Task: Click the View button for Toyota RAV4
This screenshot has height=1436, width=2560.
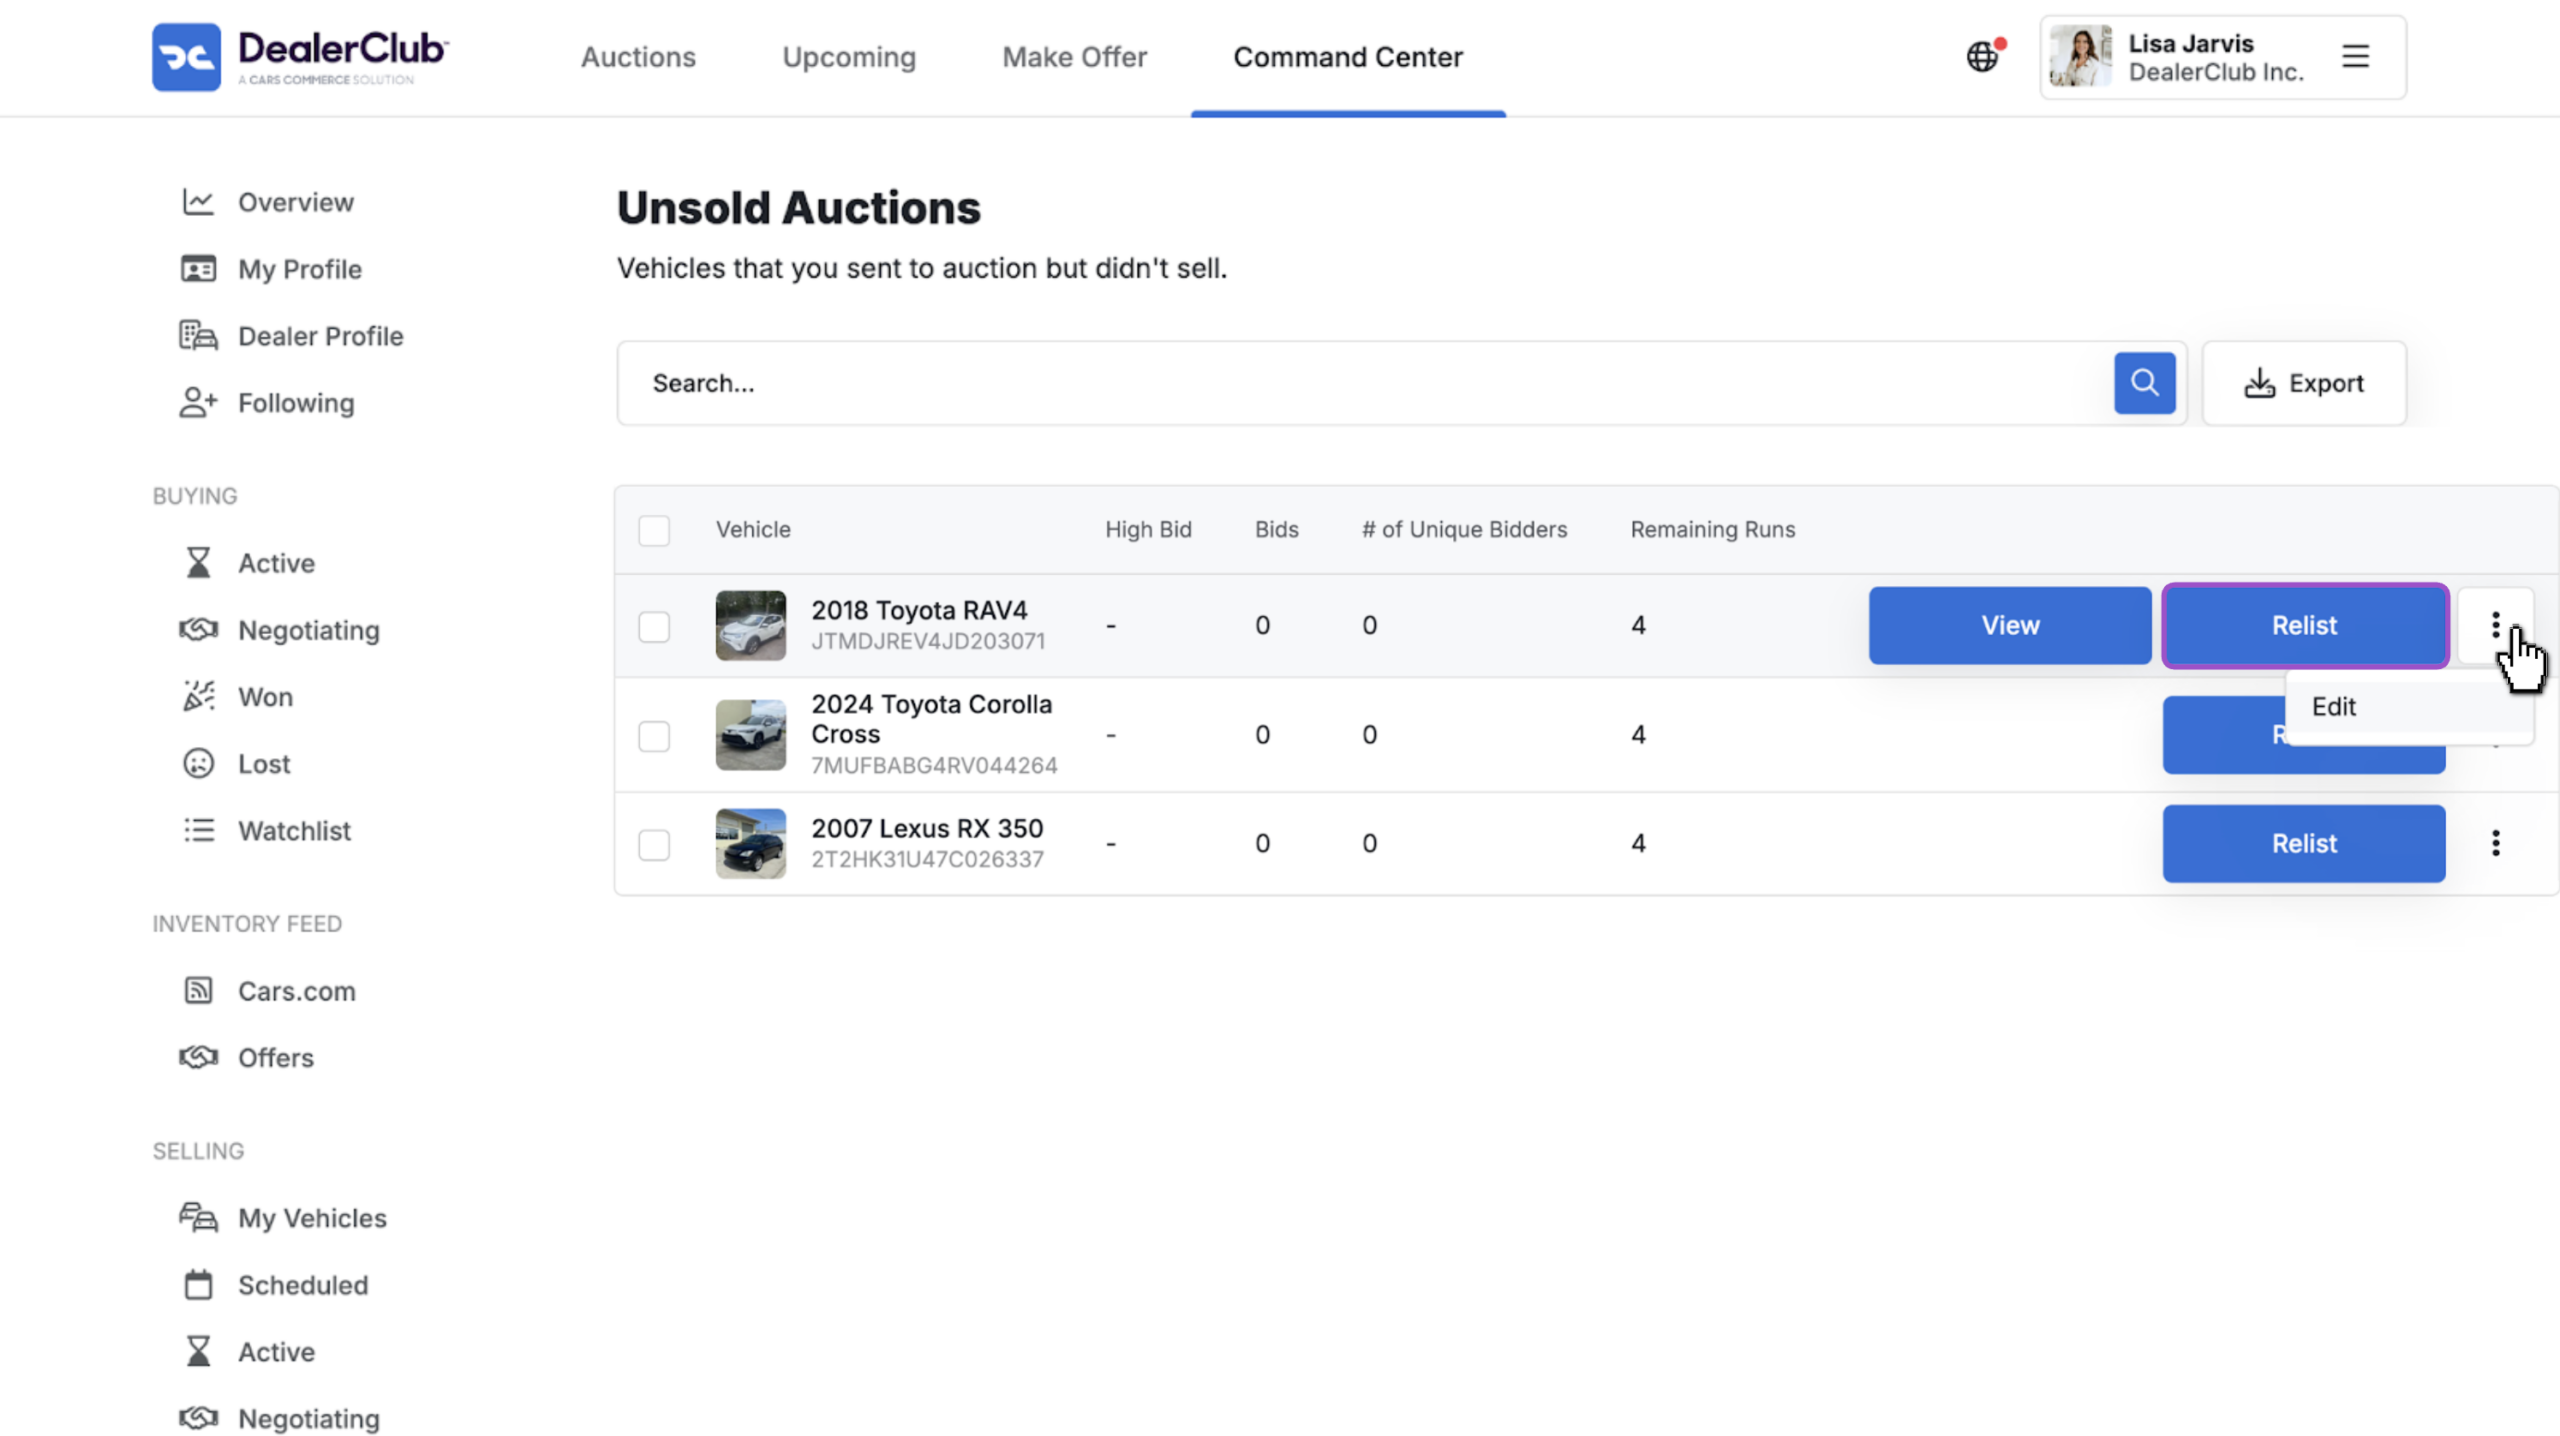Action: coord(2010,625)
